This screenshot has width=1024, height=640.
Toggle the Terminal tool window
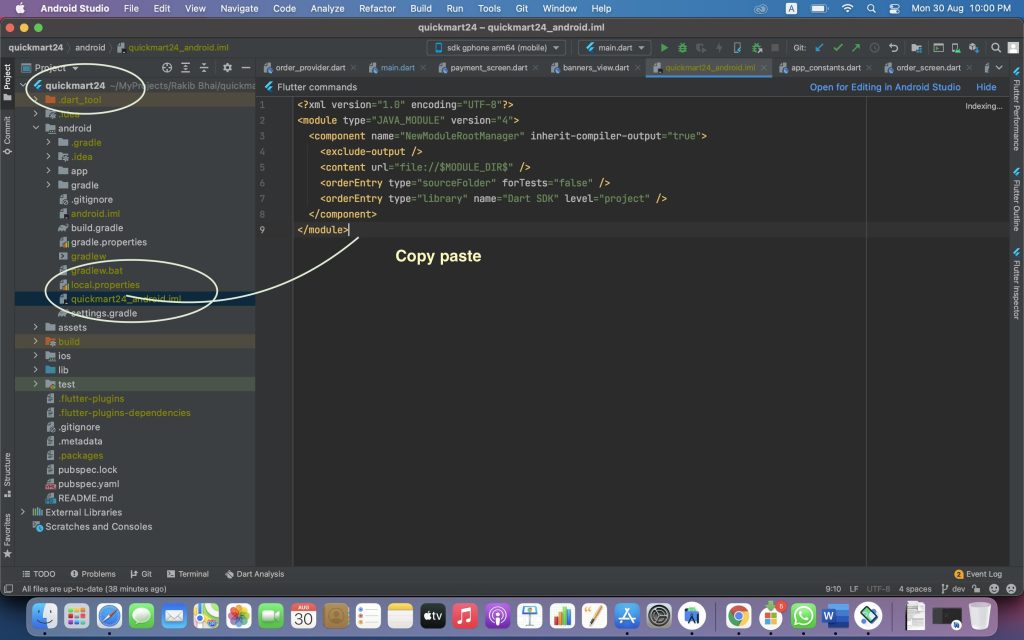coord(187,574)
